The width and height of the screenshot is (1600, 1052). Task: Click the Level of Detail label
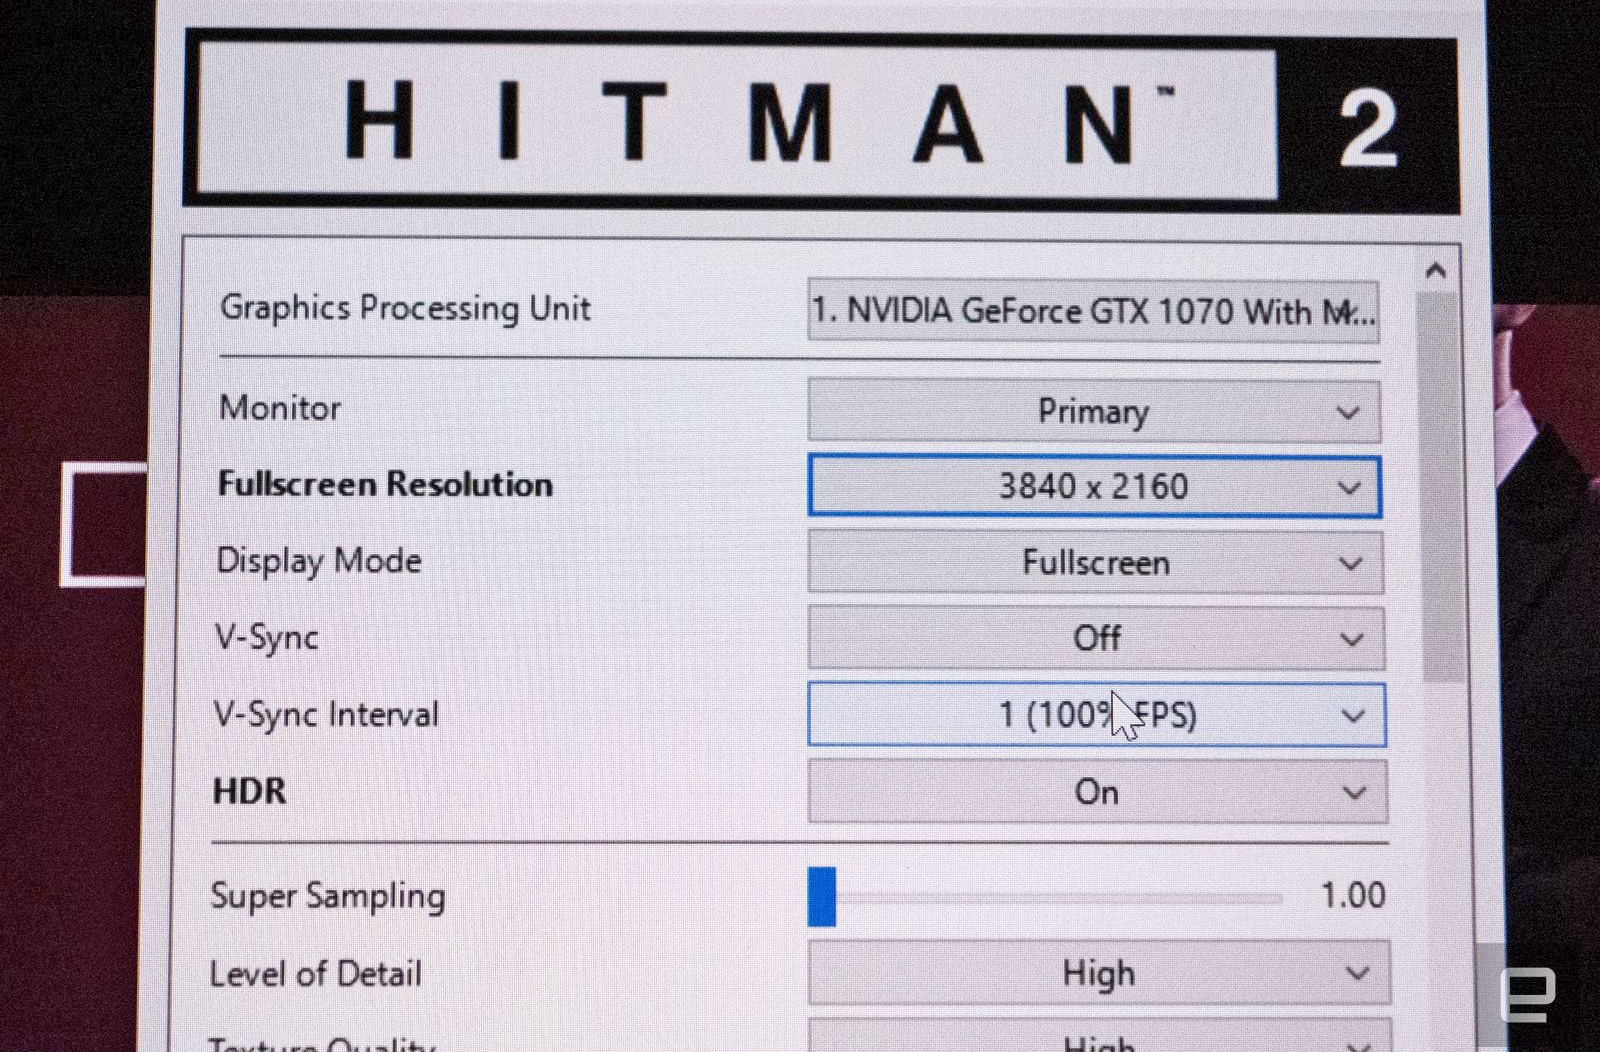click(x=316, y=974)
